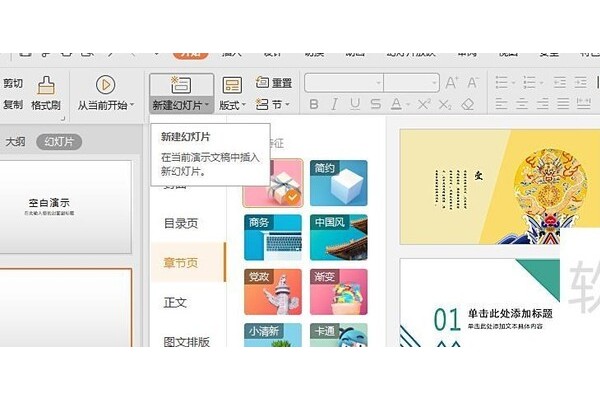
Task: Choose the 简约 style tile
Action: point(339,183)
